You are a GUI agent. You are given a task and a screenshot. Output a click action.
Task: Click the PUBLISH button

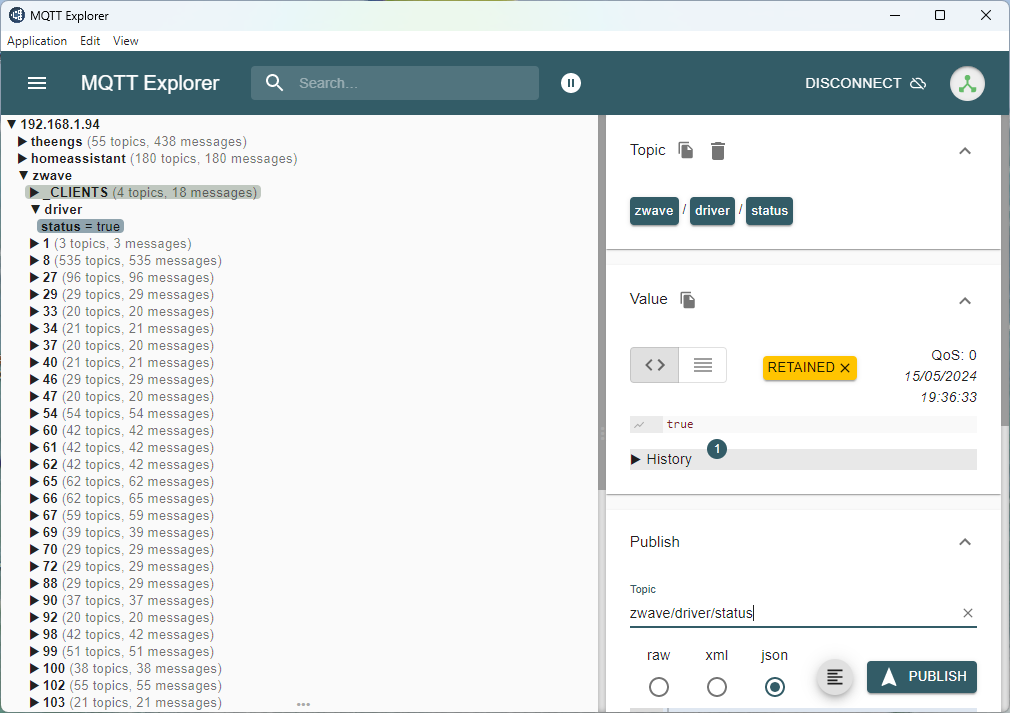click(x=921, y=677)
